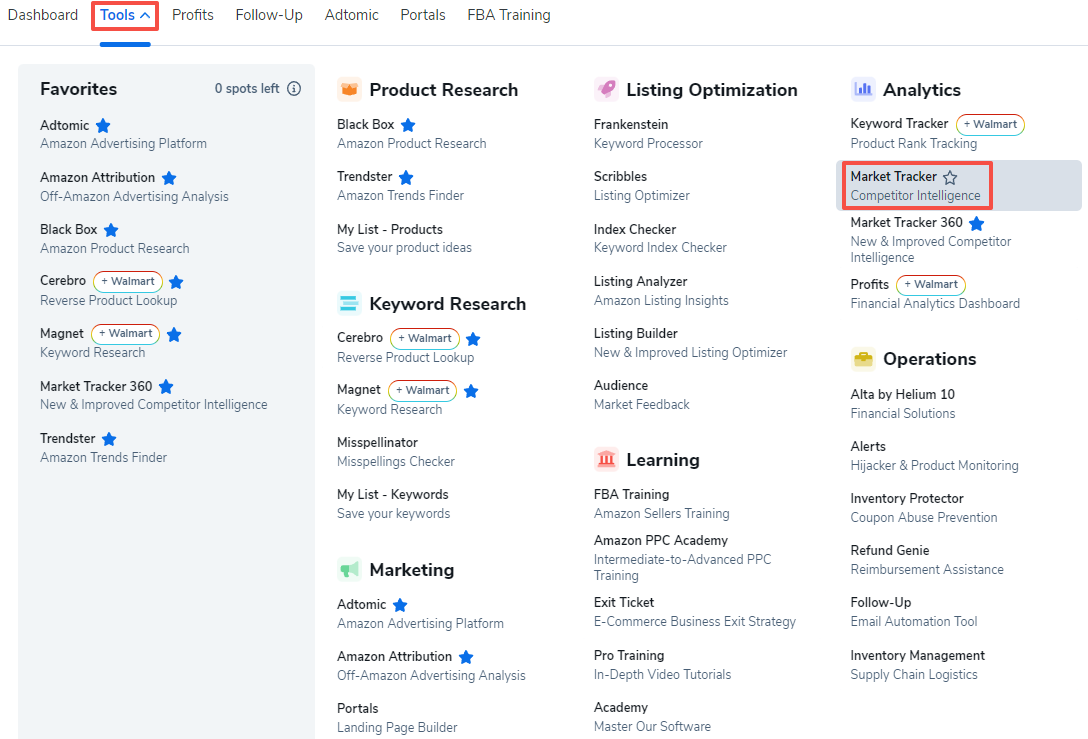Image resolution: width=1088 pixels, height=739 pixels.
Task: Unstar Black Box under Product Research
Action: pos(408,125)
